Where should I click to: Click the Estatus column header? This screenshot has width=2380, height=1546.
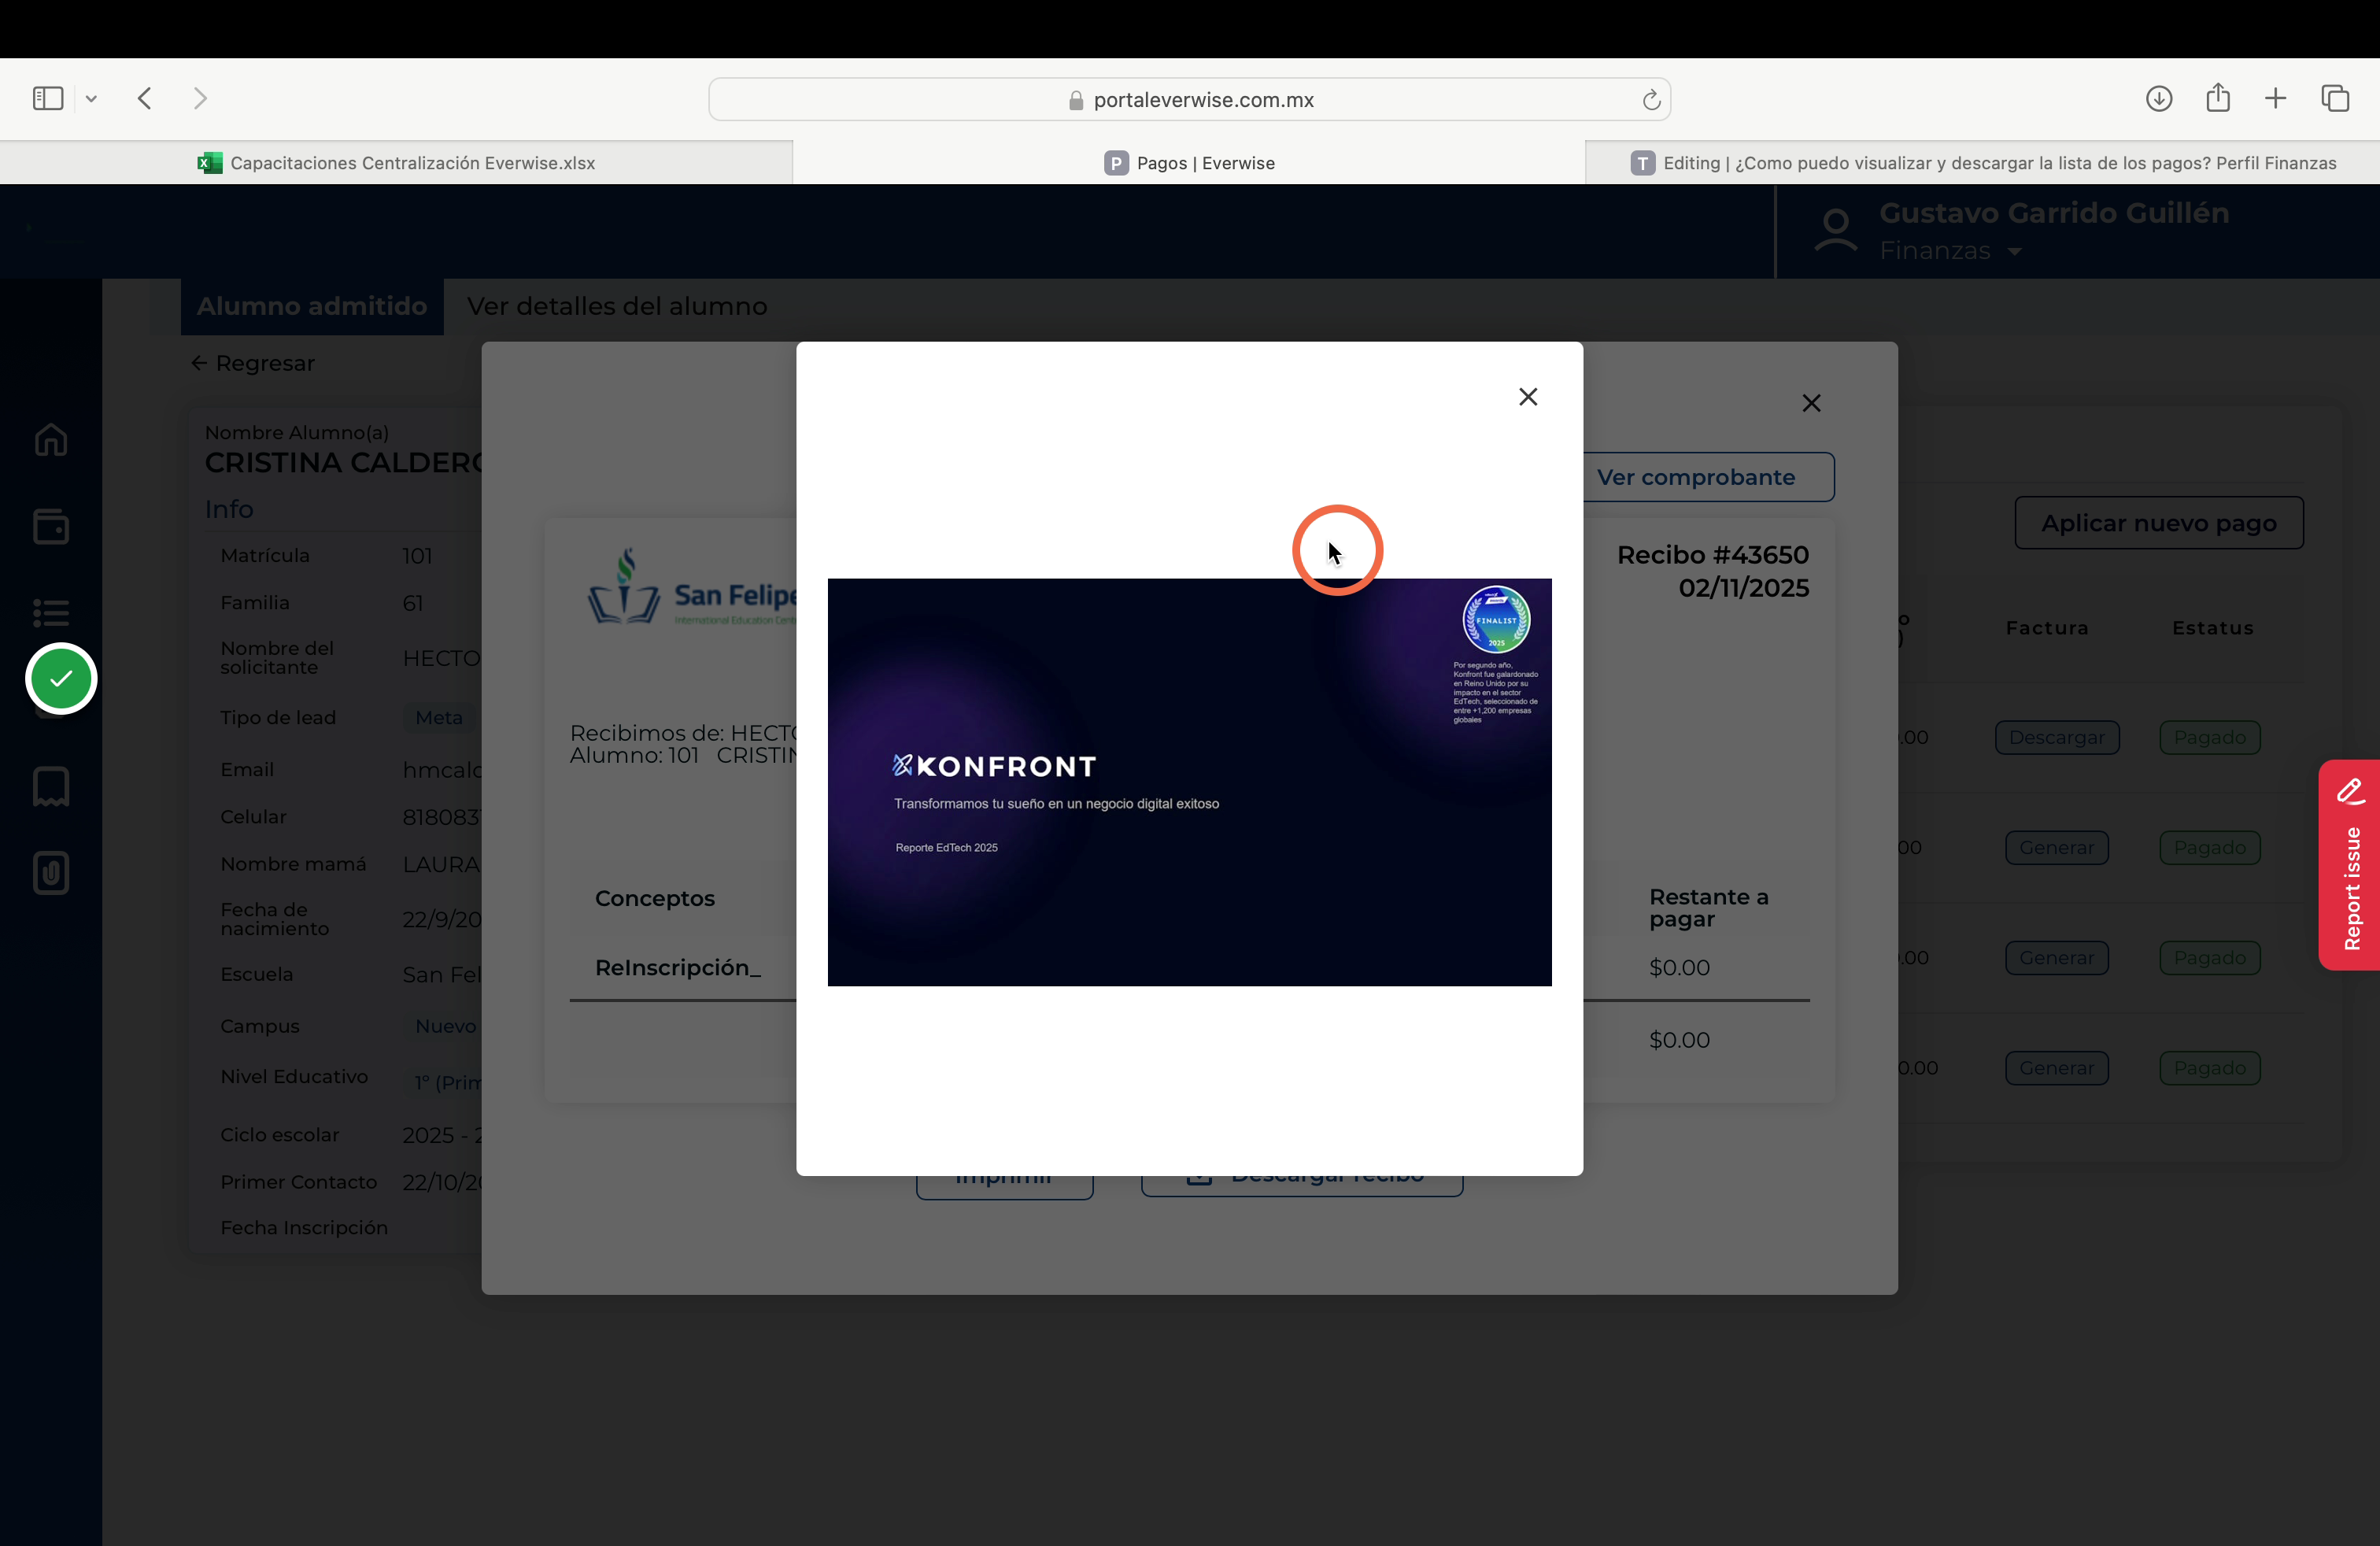point(2212,628)
